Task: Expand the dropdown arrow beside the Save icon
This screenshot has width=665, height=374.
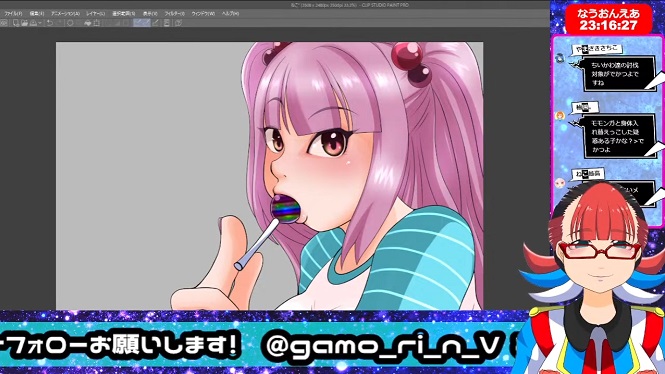Action: [40, 23]
